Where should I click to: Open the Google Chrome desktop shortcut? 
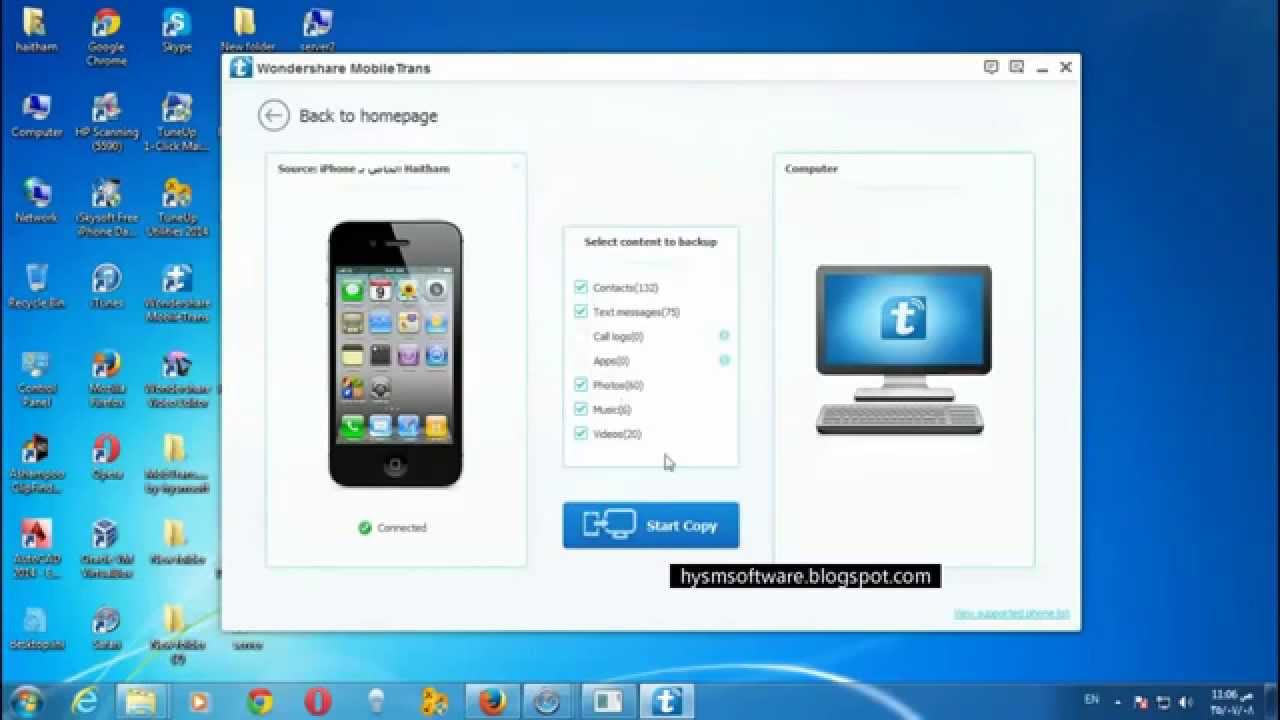(106, 36)
